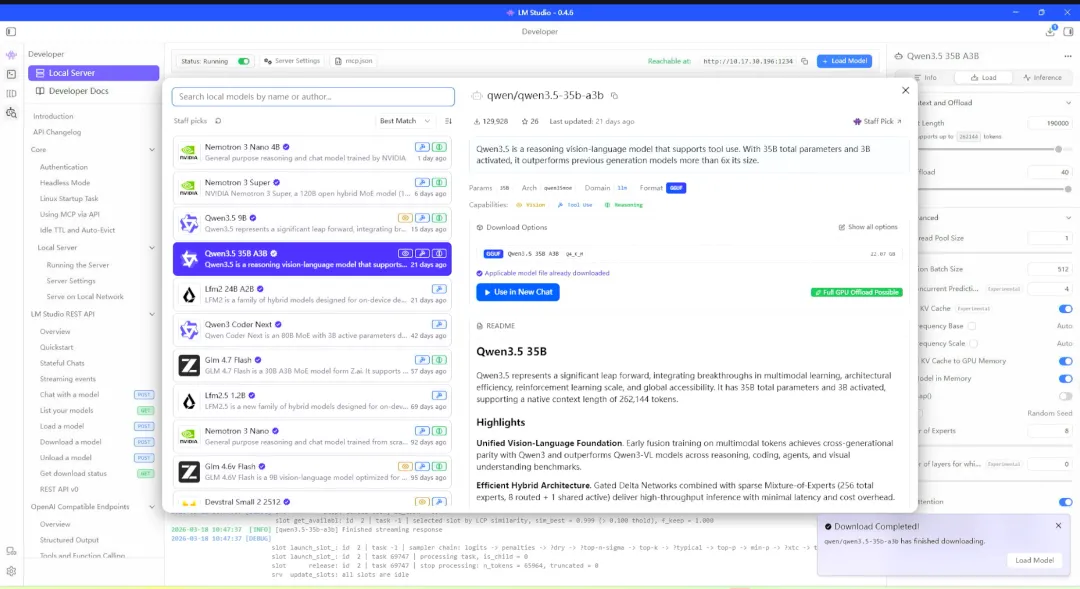
Task: Open the Introduction docs page
Action: click(x=53, y=116)
